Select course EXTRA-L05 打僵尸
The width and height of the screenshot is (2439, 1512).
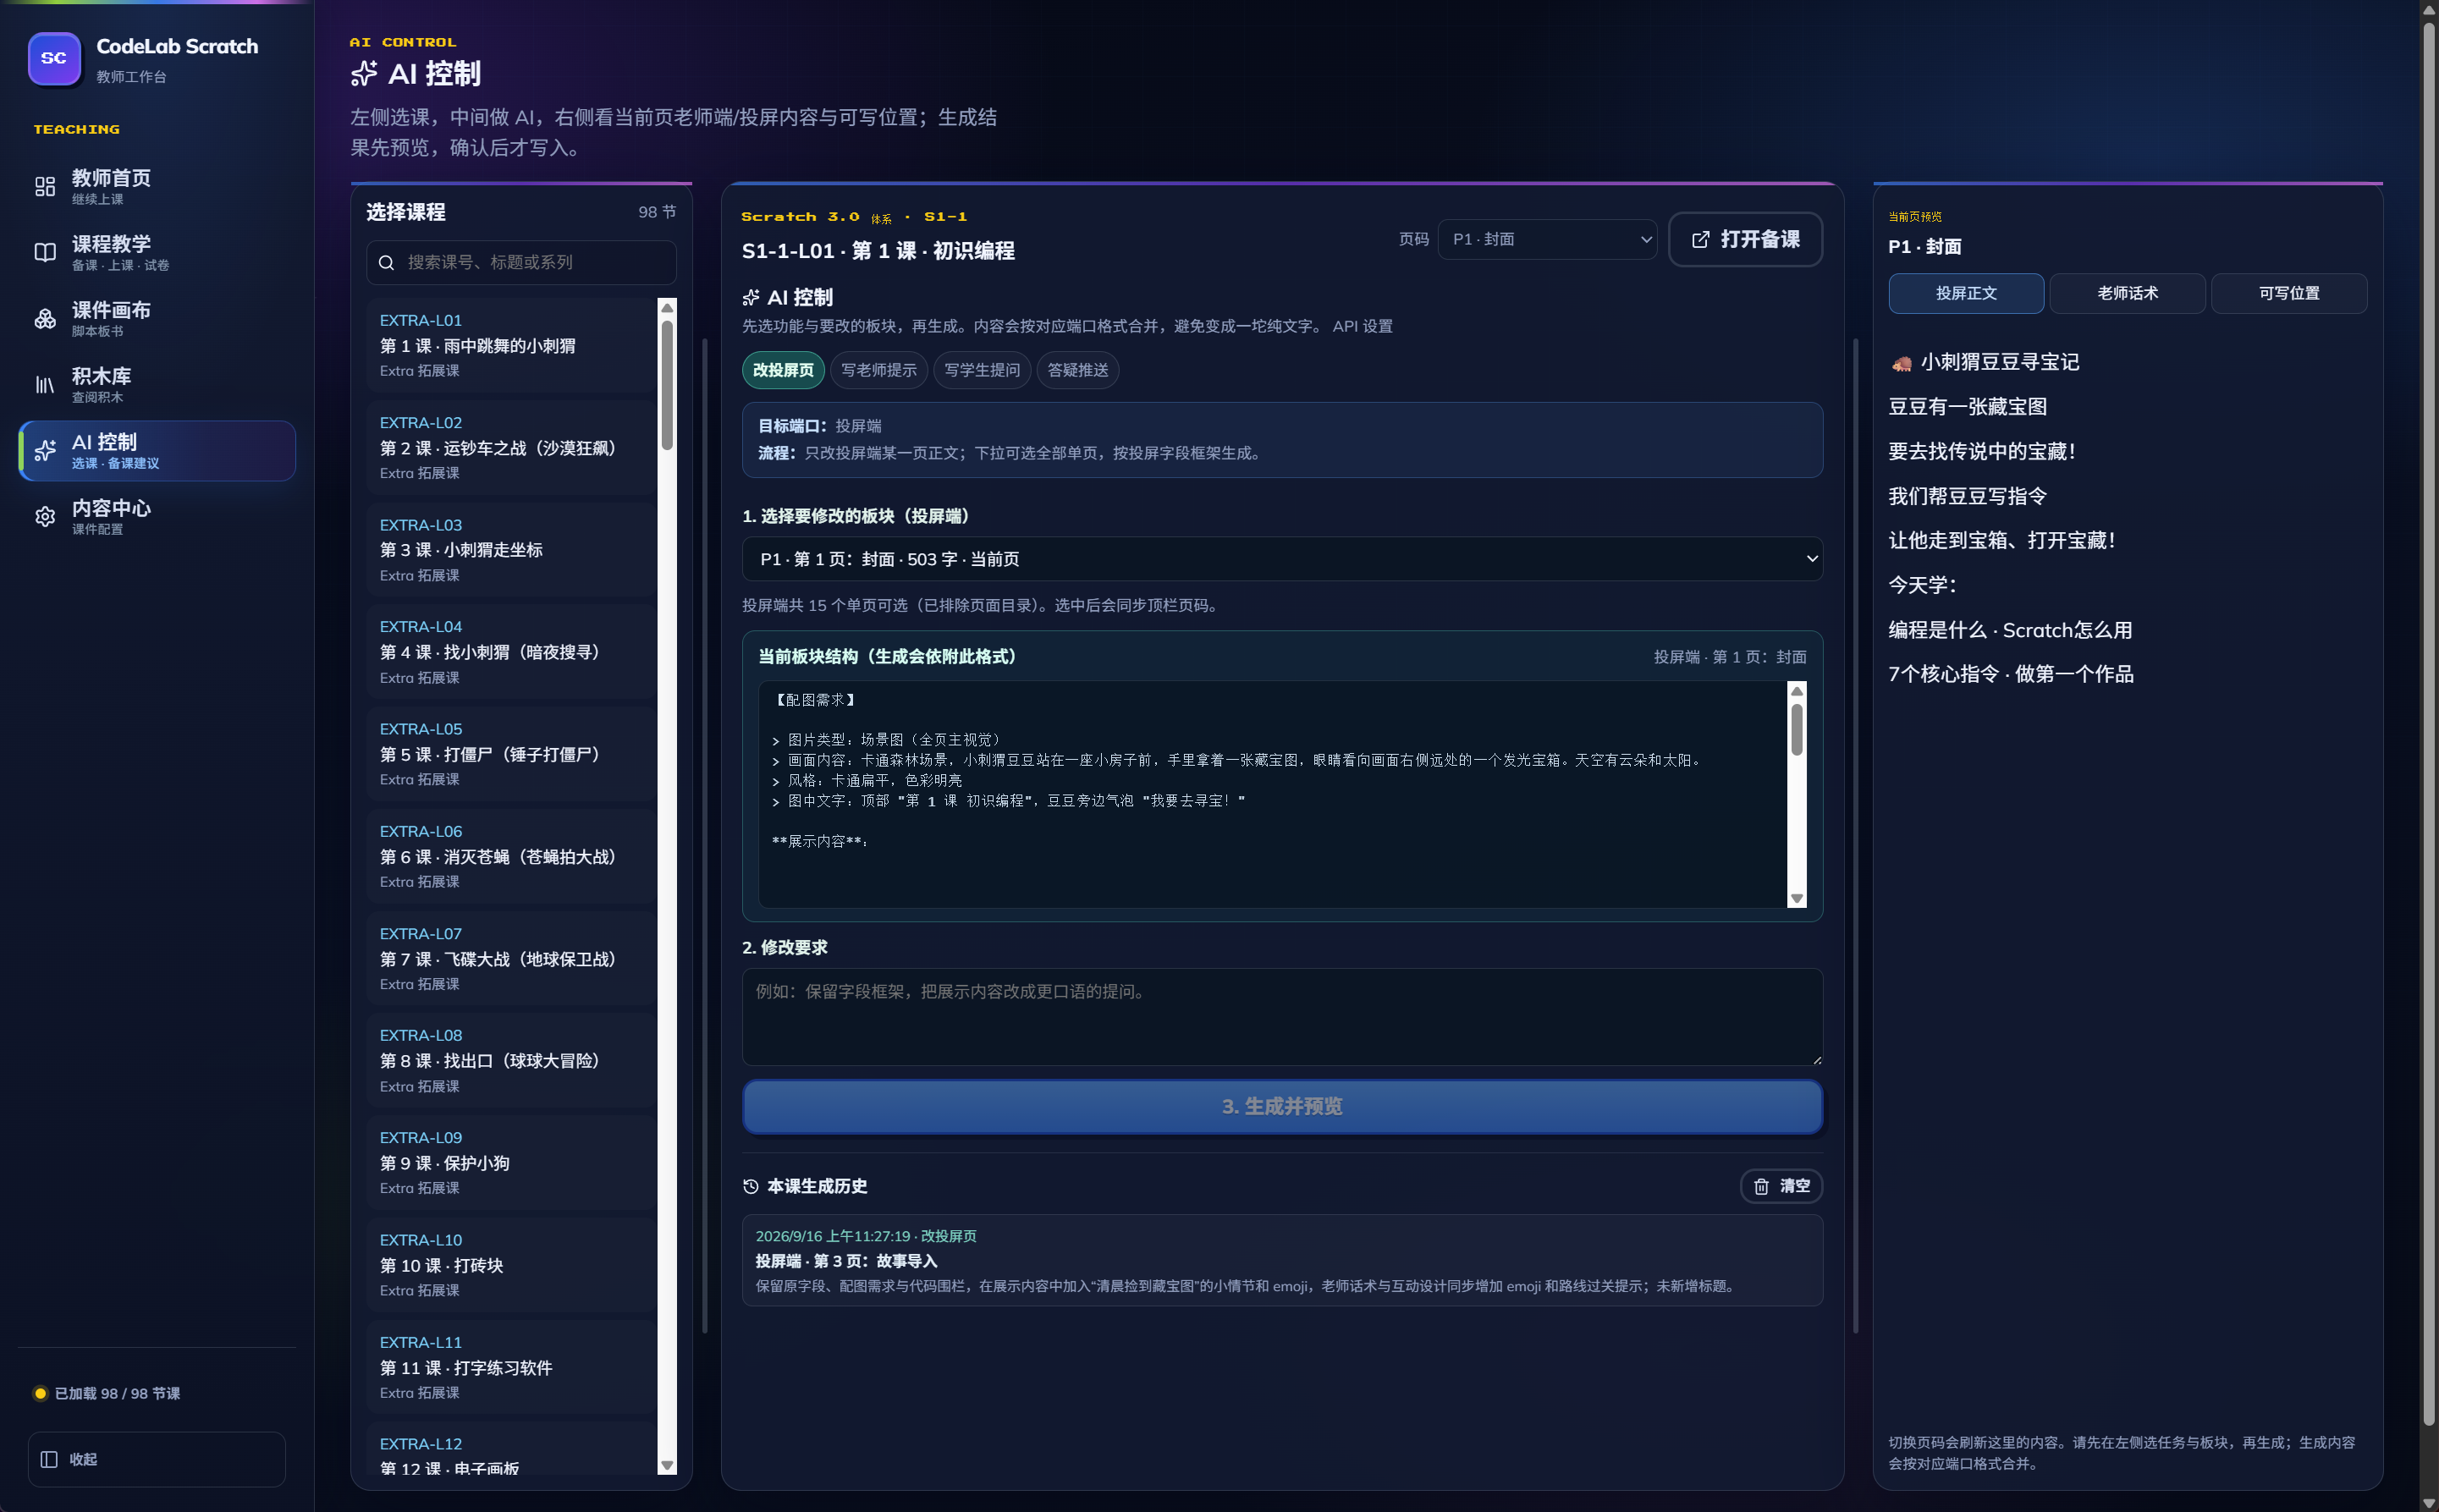(x=511, y=754)
